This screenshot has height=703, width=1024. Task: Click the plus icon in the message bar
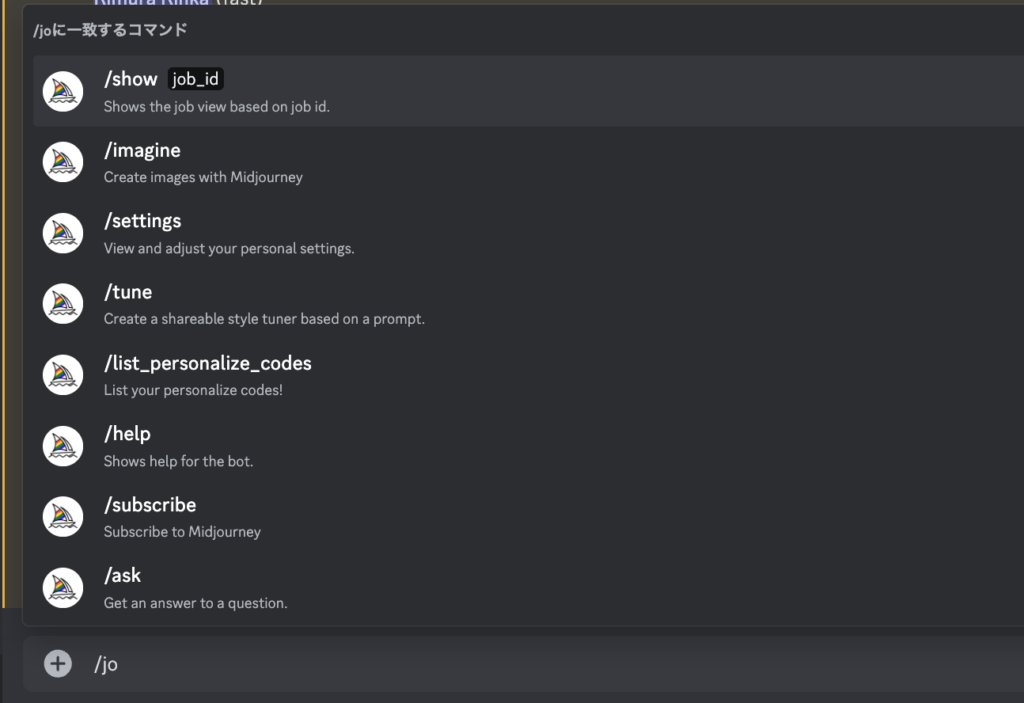point(57,663)
